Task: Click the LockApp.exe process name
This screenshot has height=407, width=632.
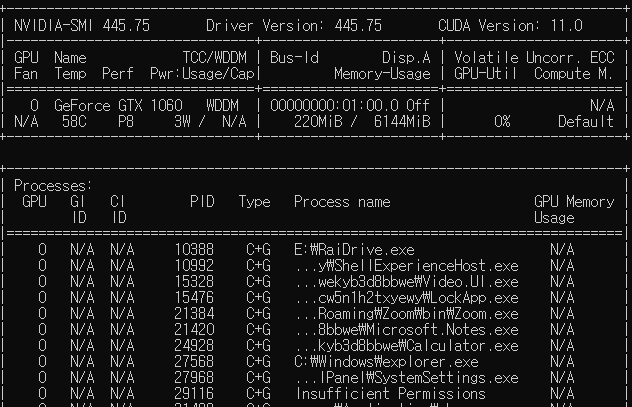Action: tap(407, 298)
